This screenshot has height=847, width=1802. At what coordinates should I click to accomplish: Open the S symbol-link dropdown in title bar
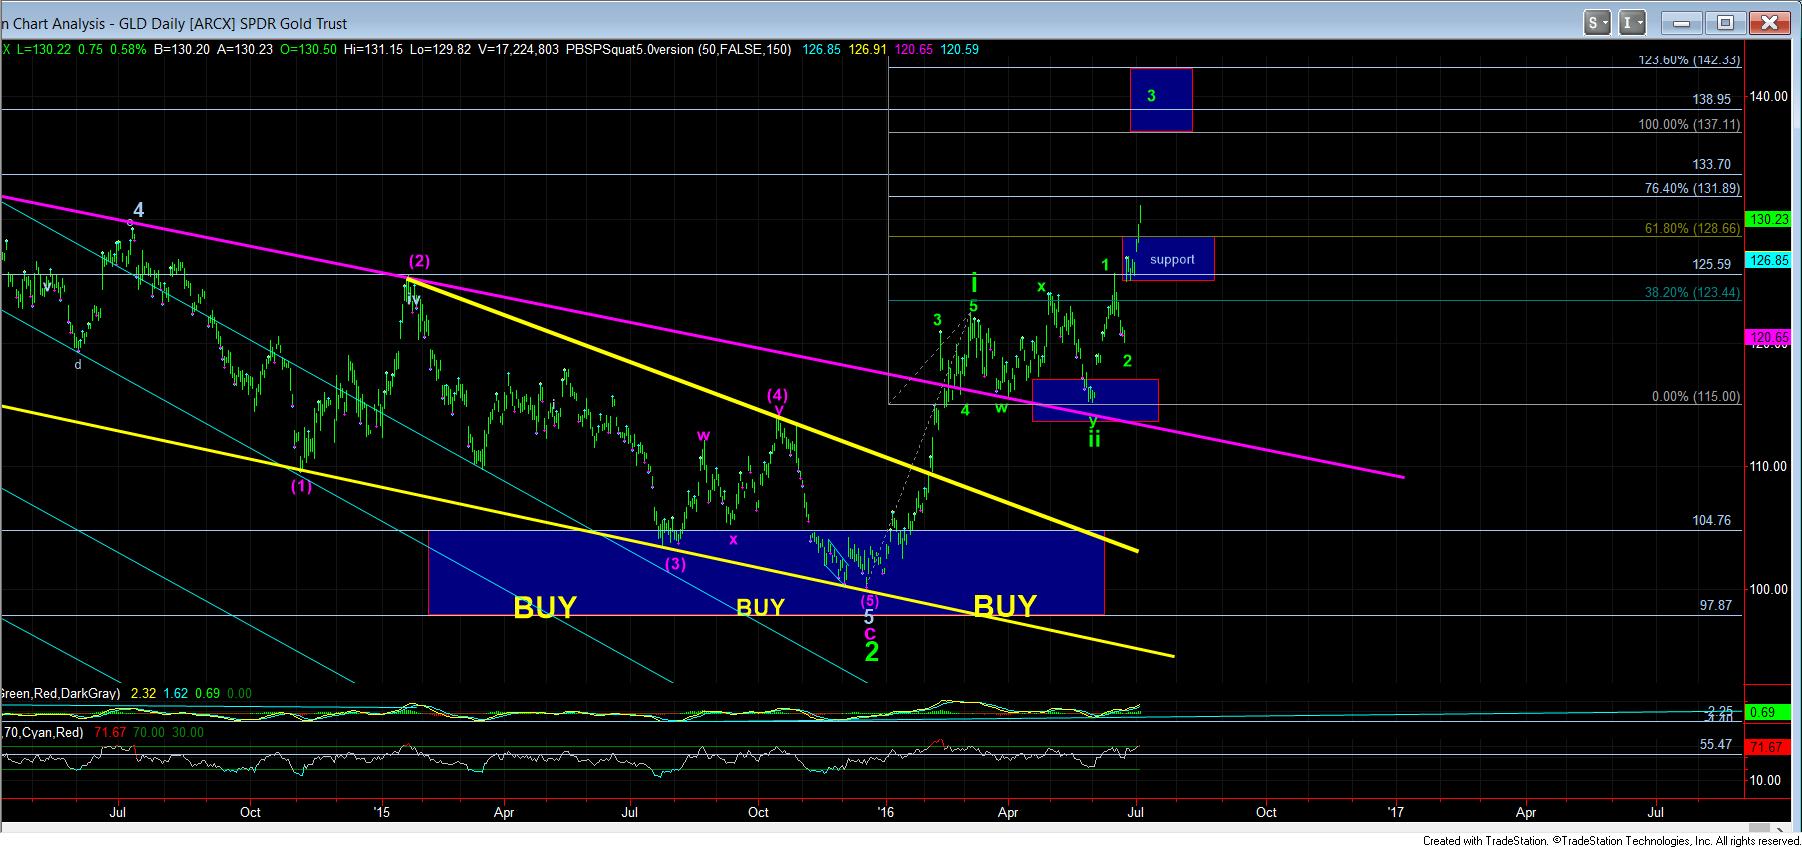pos(1597,22)
